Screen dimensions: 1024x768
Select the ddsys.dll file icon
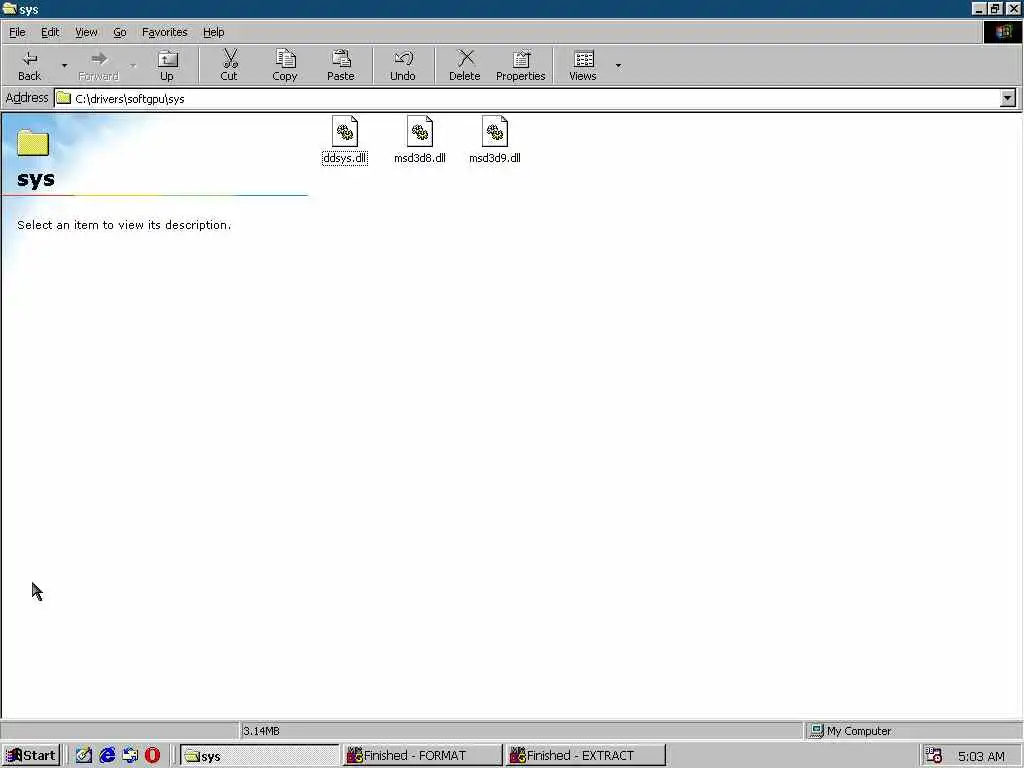click(x=345, y=131)
